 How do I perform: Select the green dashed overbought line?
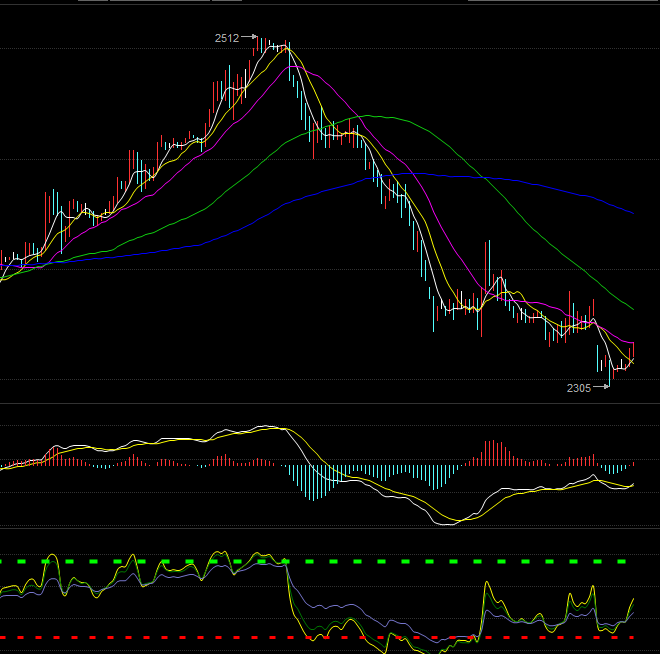coord(330,561)
